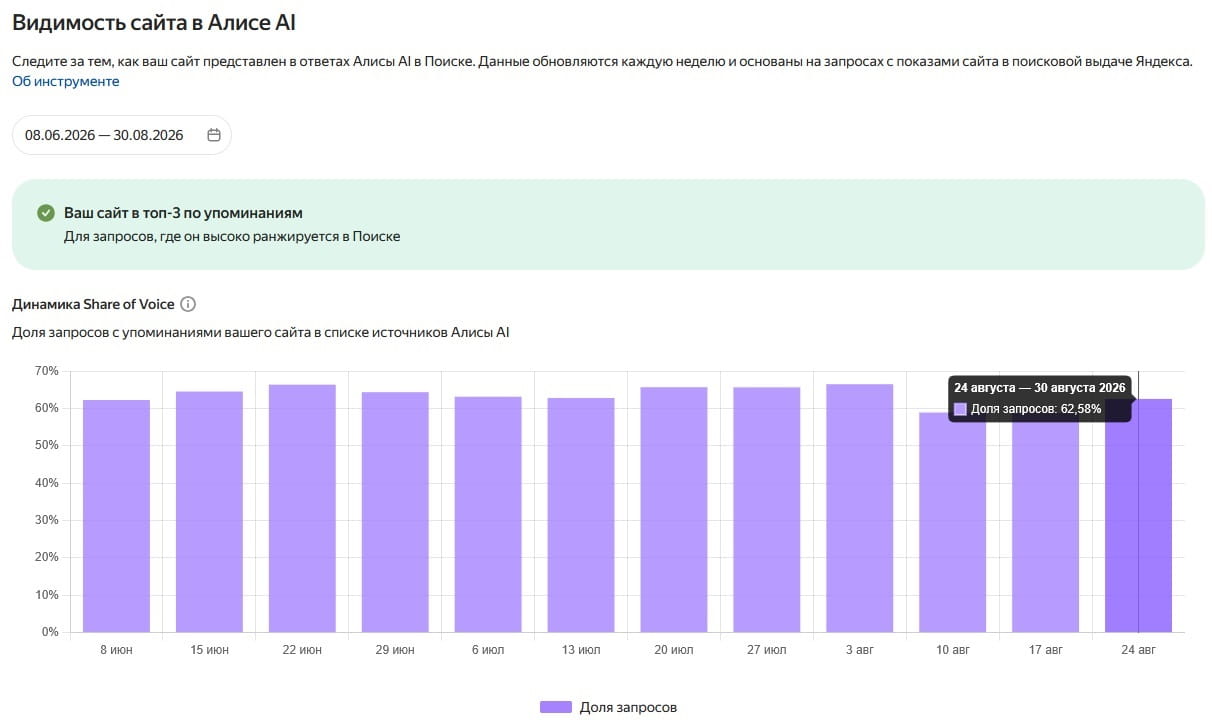Viewport: 1212px width, 725px height.
Task: Open the calendar icon in date field
Action: (x=214, y=135)
